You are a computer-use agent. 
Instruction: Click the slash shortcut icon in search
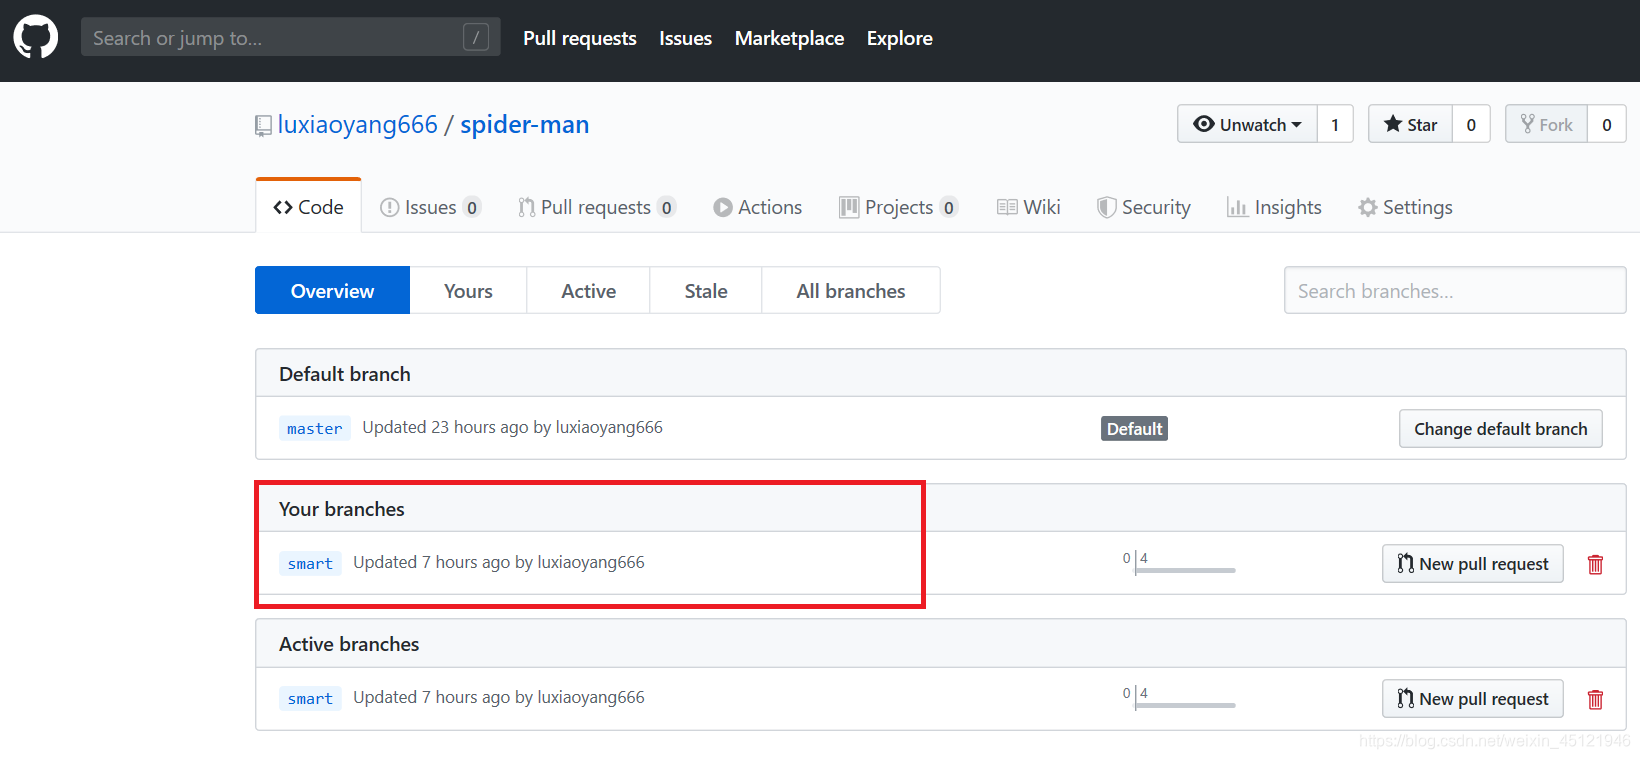click(476, 38)
